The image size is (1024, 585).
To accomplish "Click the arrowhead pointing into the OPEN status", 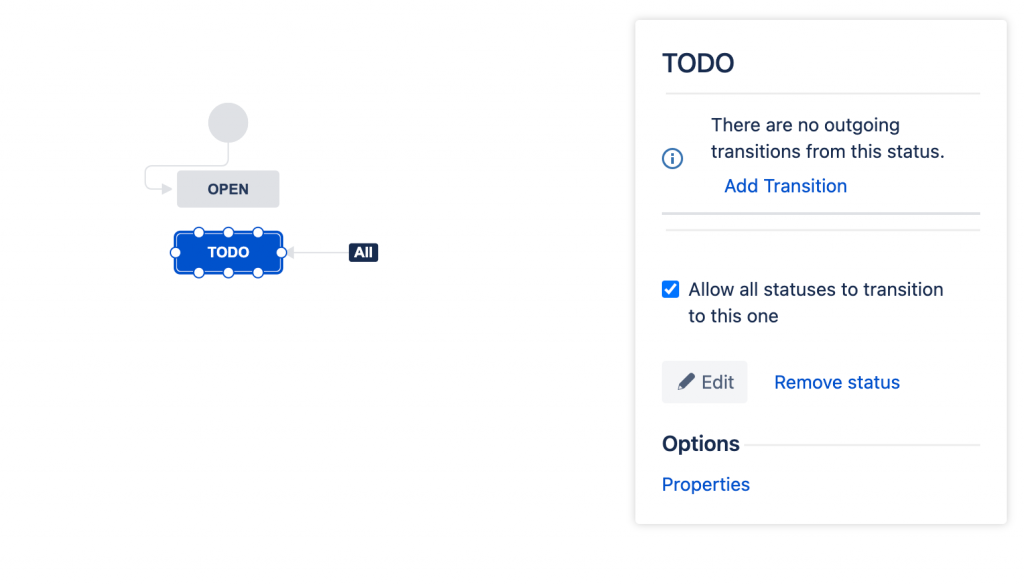I will 166,189.
